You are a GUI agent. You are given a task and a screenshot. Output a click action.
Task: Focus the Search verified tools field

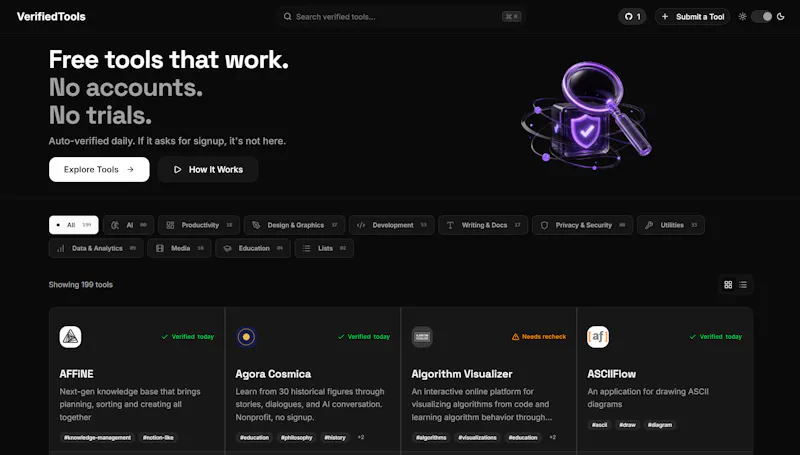click(402, 16)
